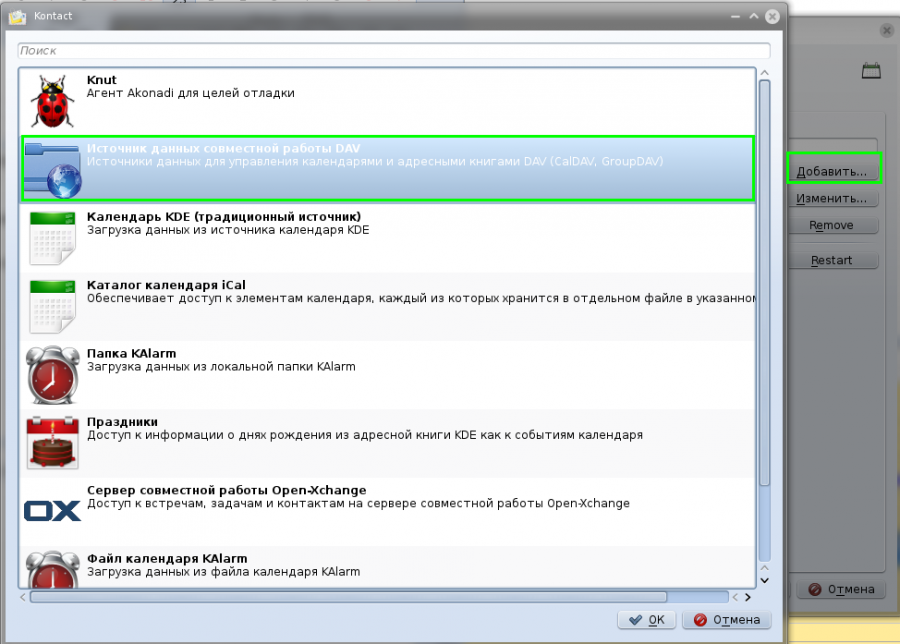Image resolution: width=900 pixels, height=644 pixels.
Task: Select Праздники entry title
Action: [x=122, y=422]
